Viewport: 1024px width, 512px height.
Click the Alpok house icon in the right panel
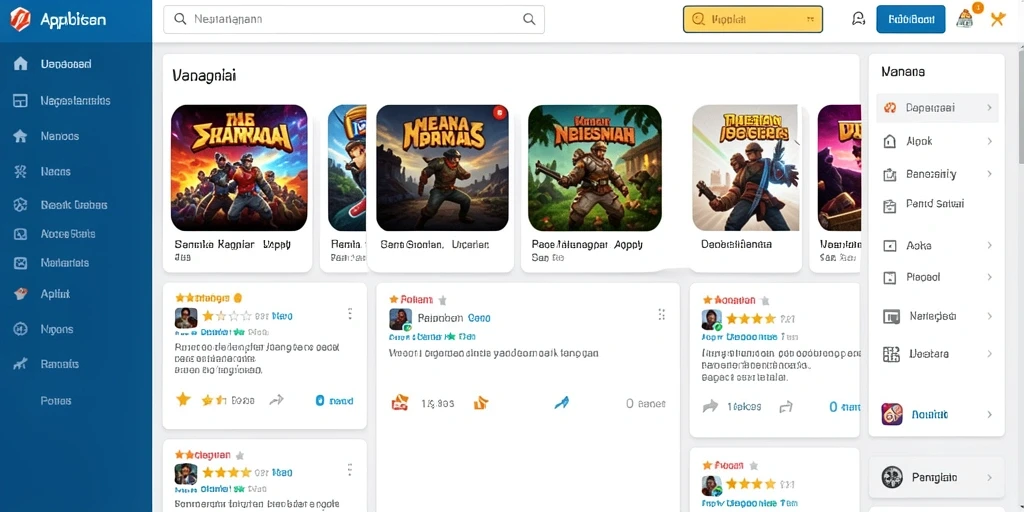889,141
